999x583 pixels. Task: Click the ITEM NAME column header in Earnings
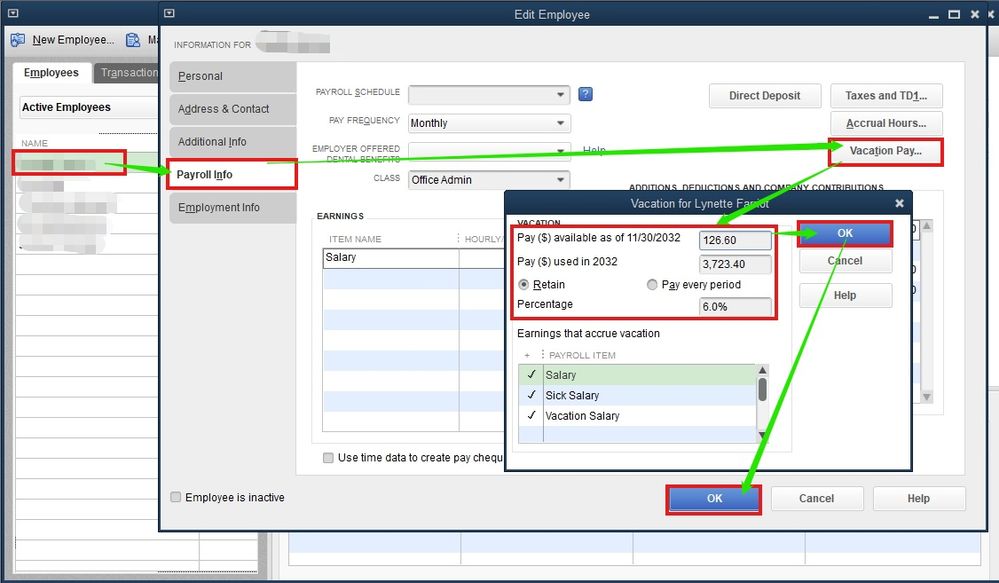click(355, 239)
